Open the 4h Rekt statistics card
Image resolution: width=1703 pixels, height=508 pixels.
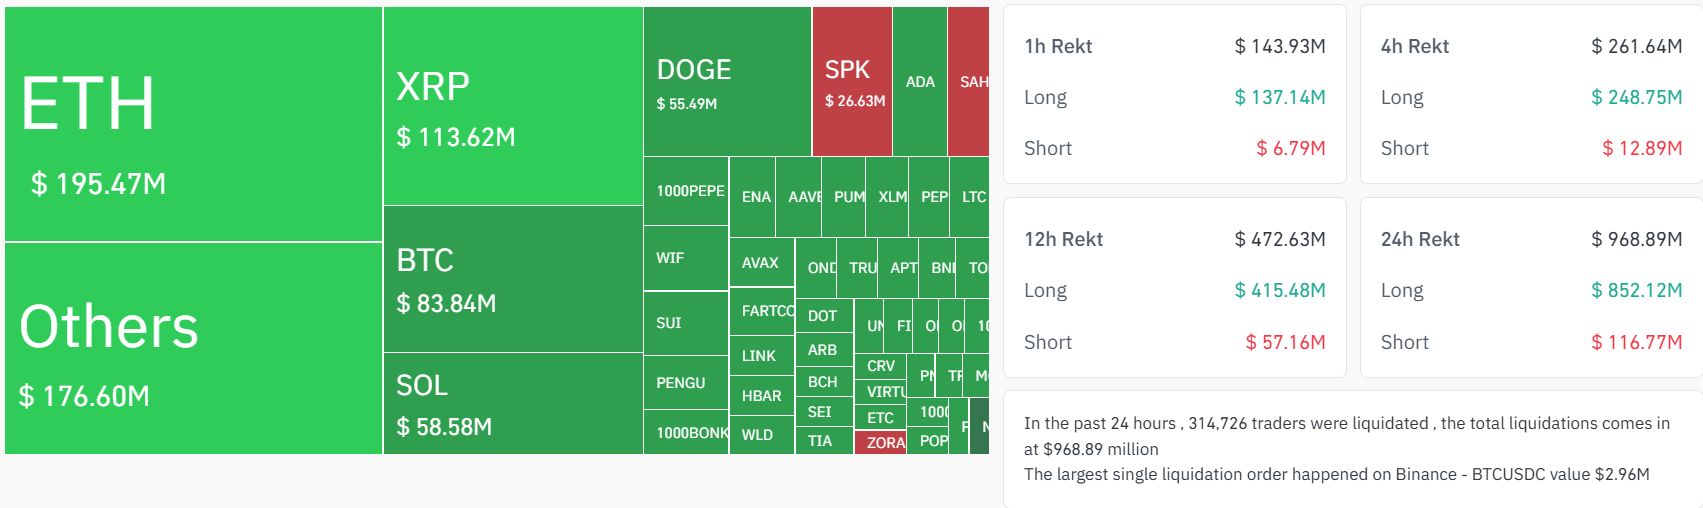coord(1531,95)
